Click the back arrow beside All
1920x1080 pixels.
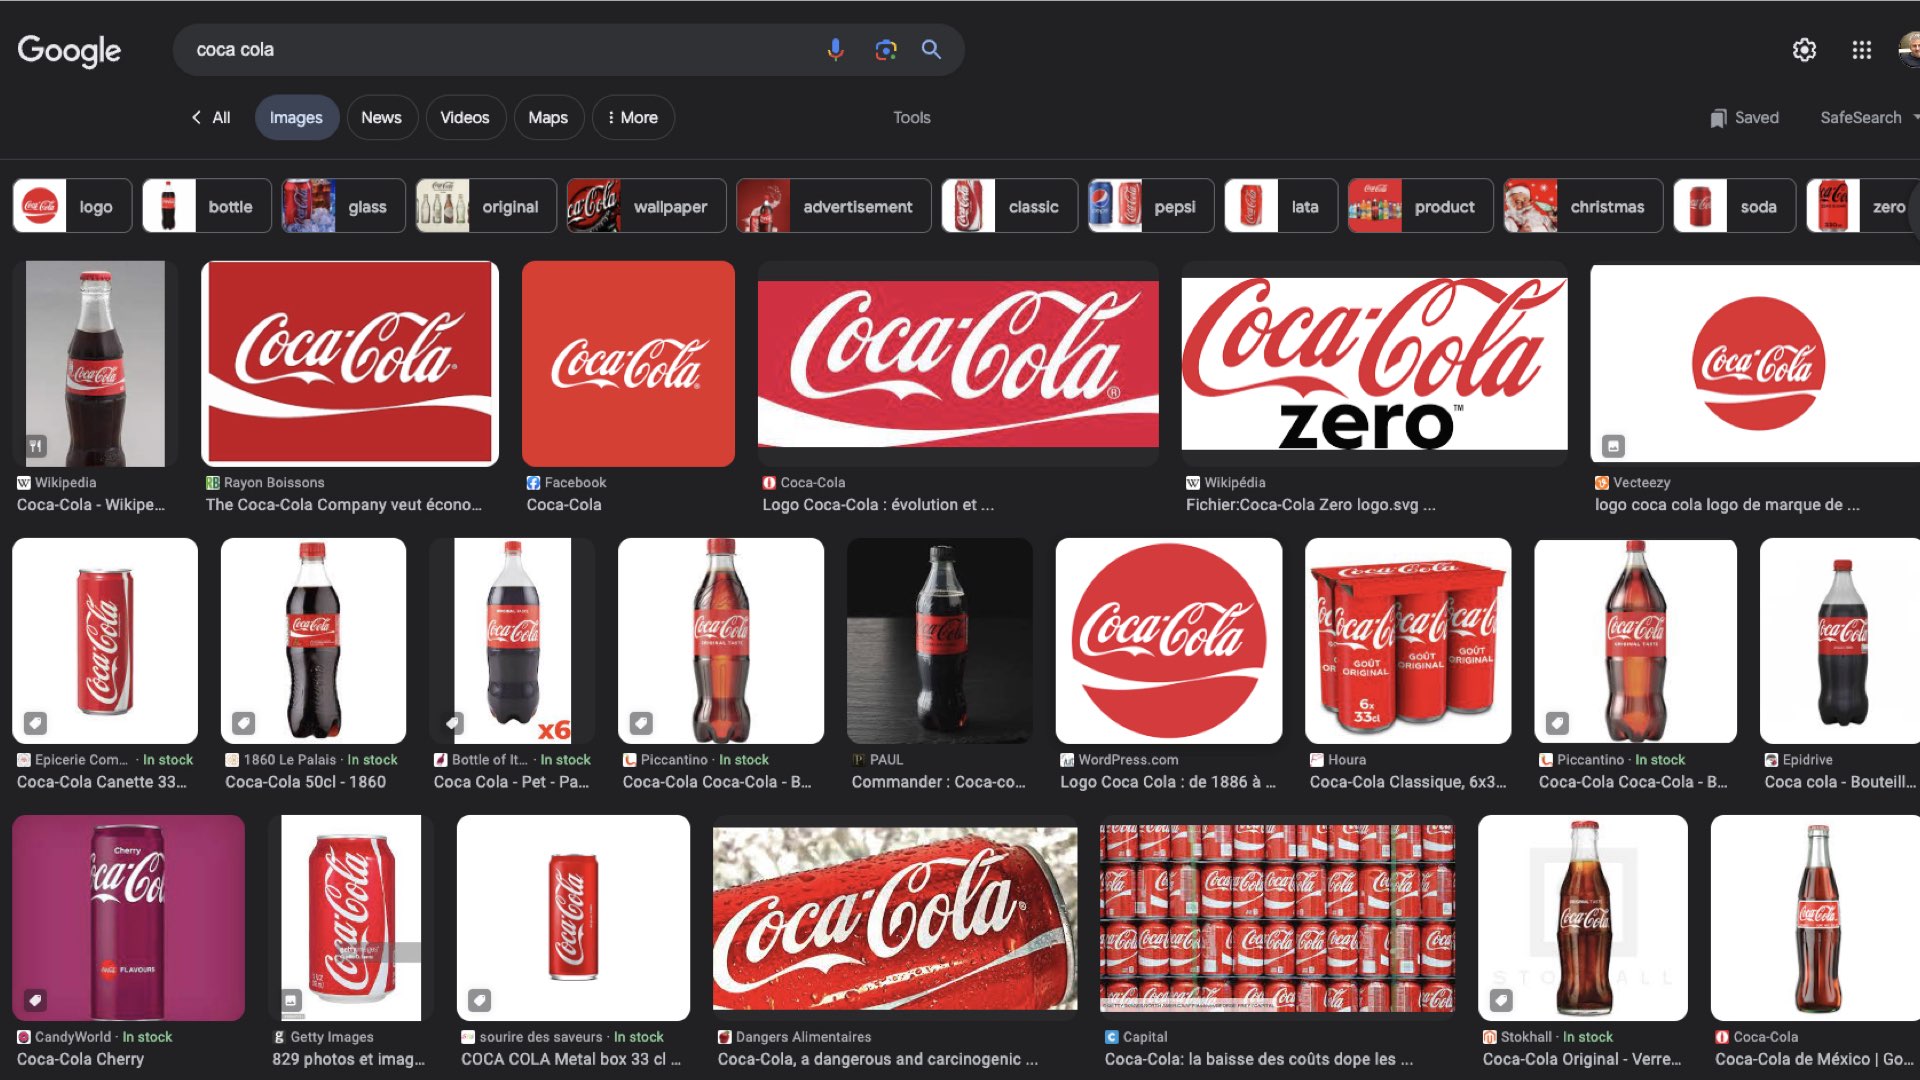[x=196, y=117]
